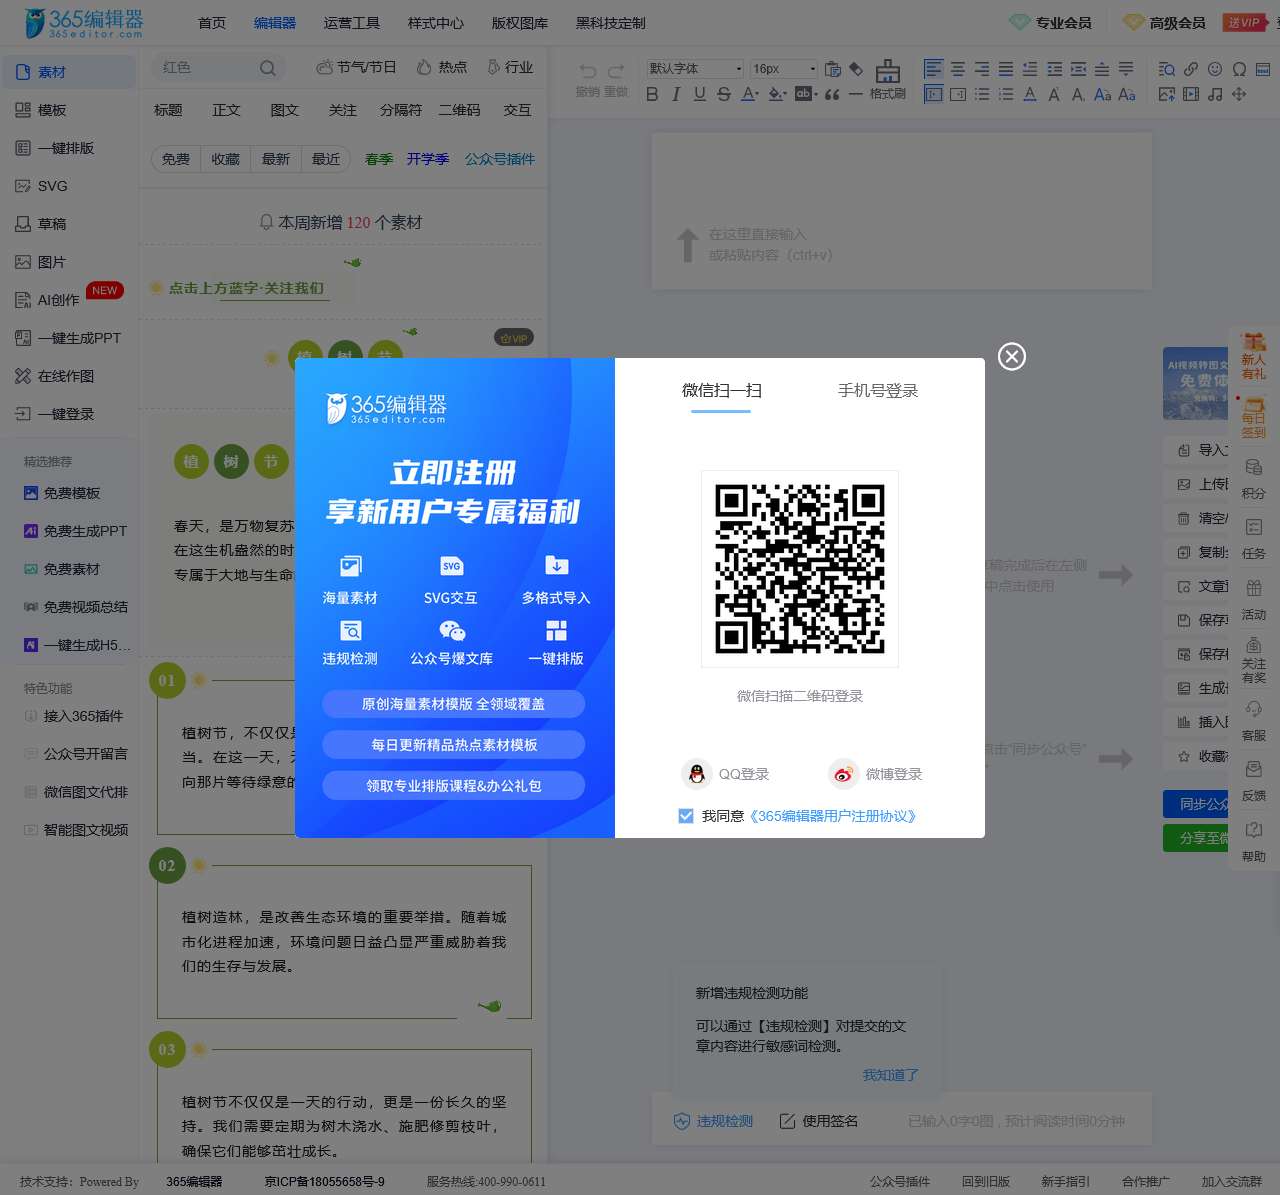1280x1195 pixels.
Task: Toggle bold formatting
Action: [x=652, y=94]
